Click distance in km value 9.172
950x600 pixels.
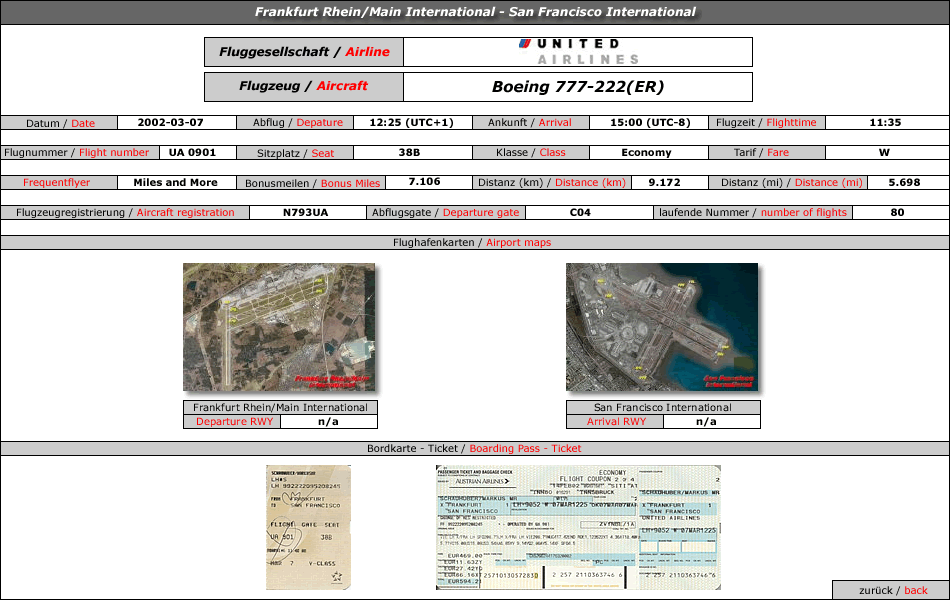coord(665,182)
